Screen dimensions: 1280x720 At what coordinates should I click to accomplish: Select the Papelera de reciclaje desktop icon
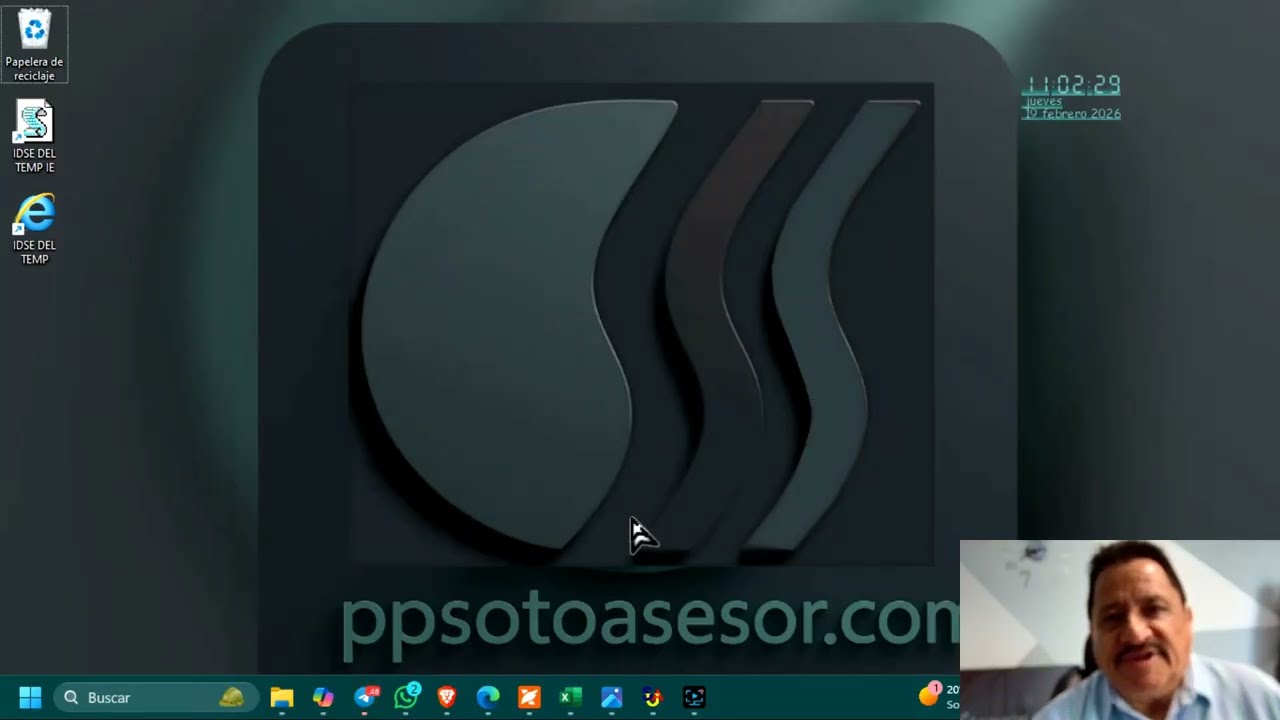click(x=35, y=45)
